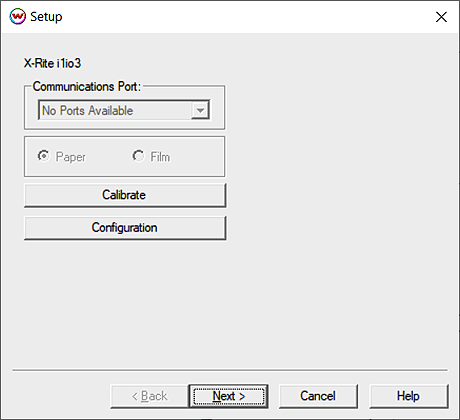Click the Paper option label text

pos(71,157)
